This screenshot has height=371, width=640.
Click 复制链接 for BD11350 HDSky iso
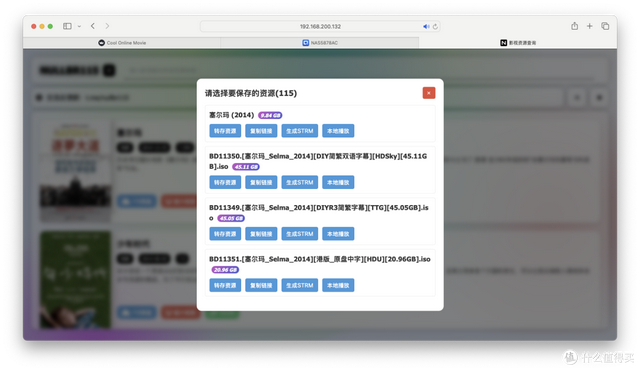click(261, 182)
